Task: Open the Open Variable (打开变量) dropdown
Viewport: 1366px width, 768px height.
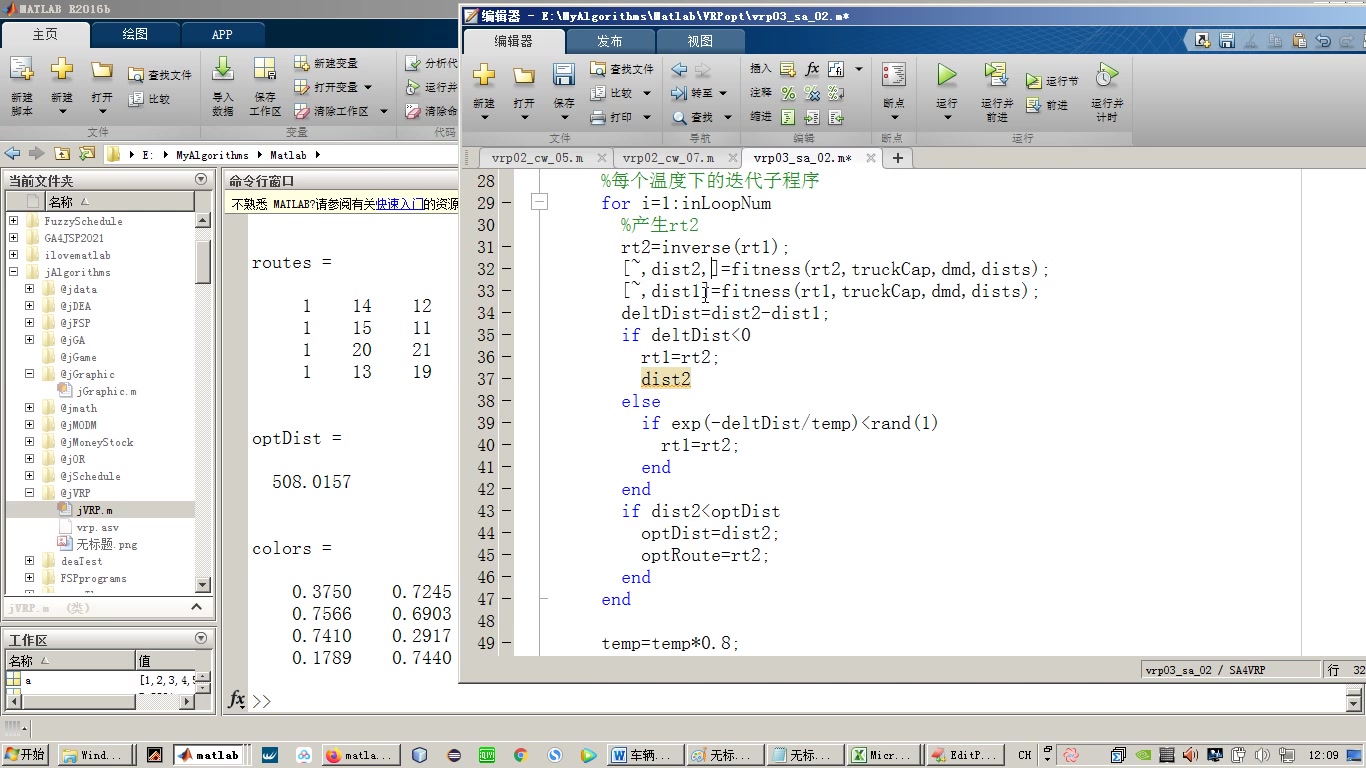Action: tap(368, 87)
